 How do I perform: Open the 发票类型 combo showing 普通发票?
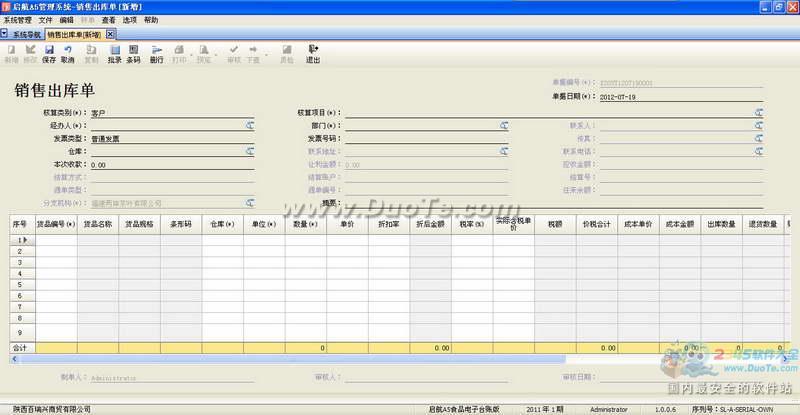coord(172,138)
